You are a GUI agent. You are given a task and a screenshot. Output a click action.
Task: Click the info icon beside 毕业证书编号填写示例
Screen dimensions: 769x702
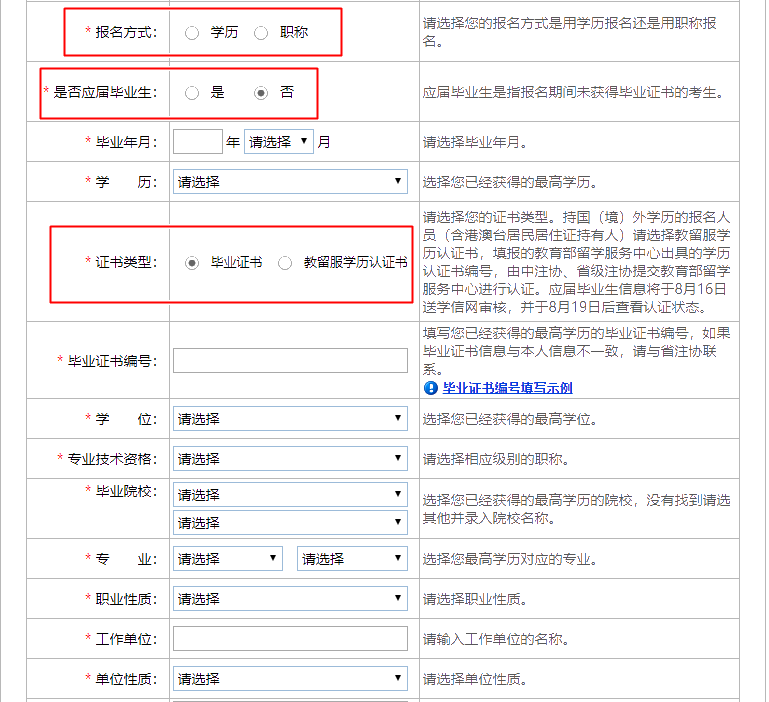(x=431, y=388)
